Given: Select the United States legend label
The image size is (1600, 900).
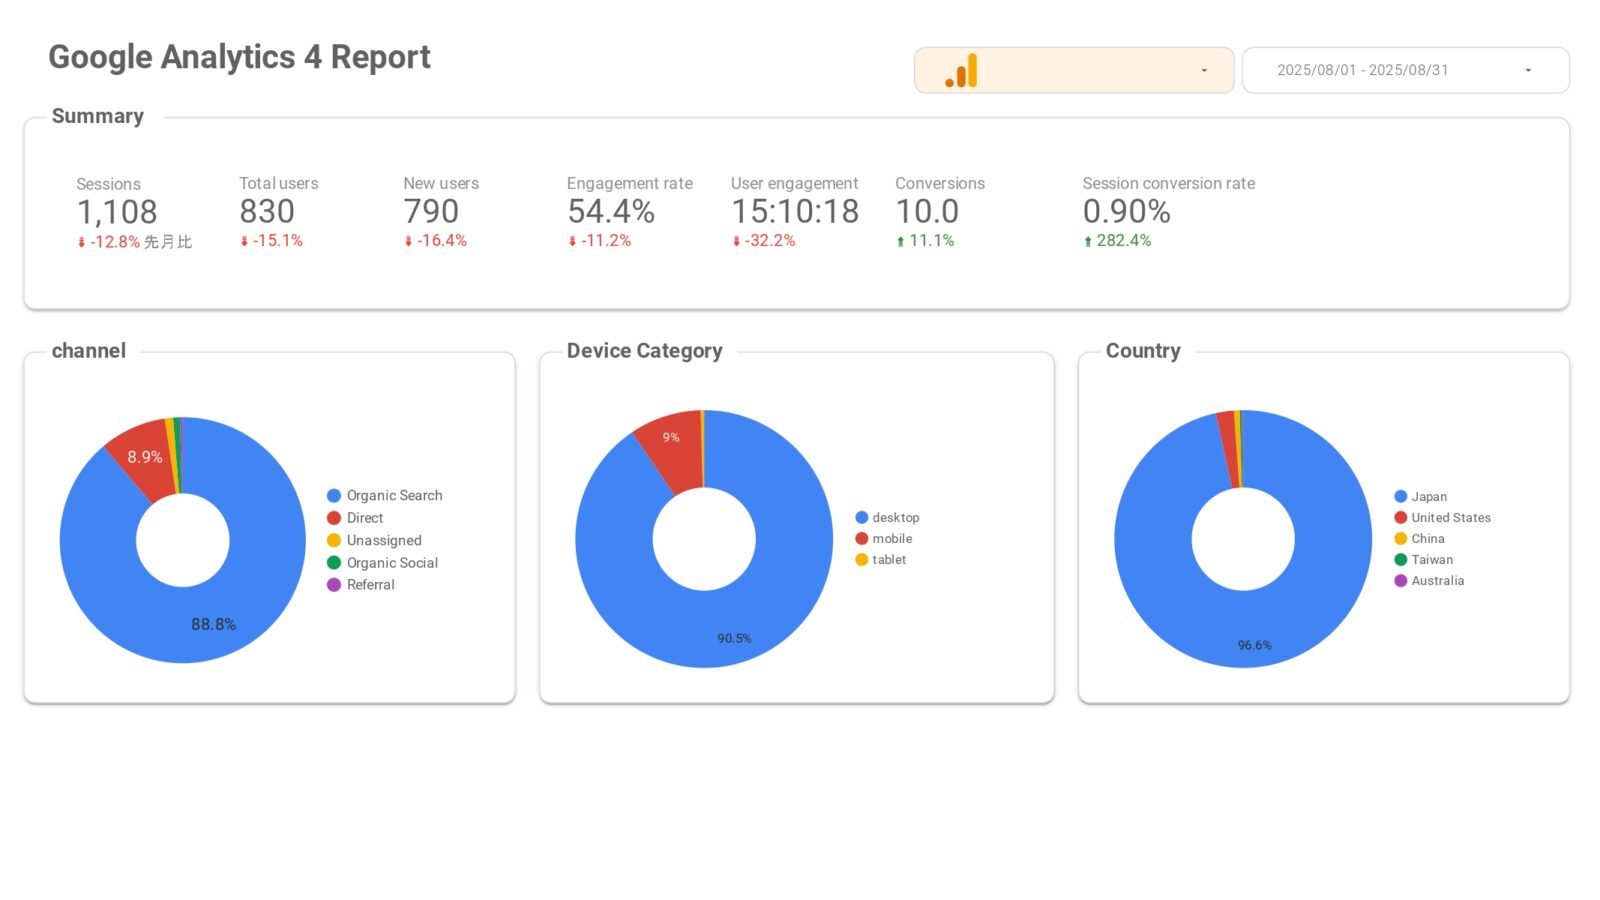Looking at the screenshot, I should (x=1451, y=517).
